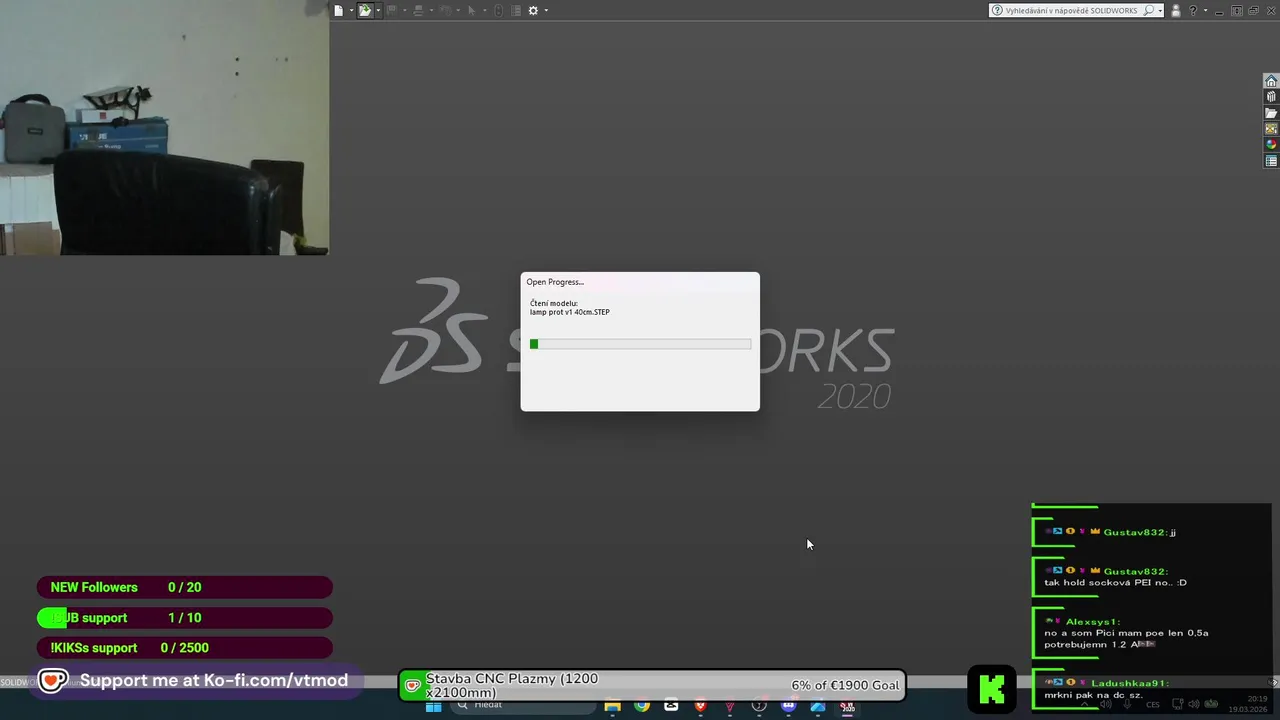The image size is (1280, 720).
Task: Click the user login icon
Action: (x=1176, y=11)
